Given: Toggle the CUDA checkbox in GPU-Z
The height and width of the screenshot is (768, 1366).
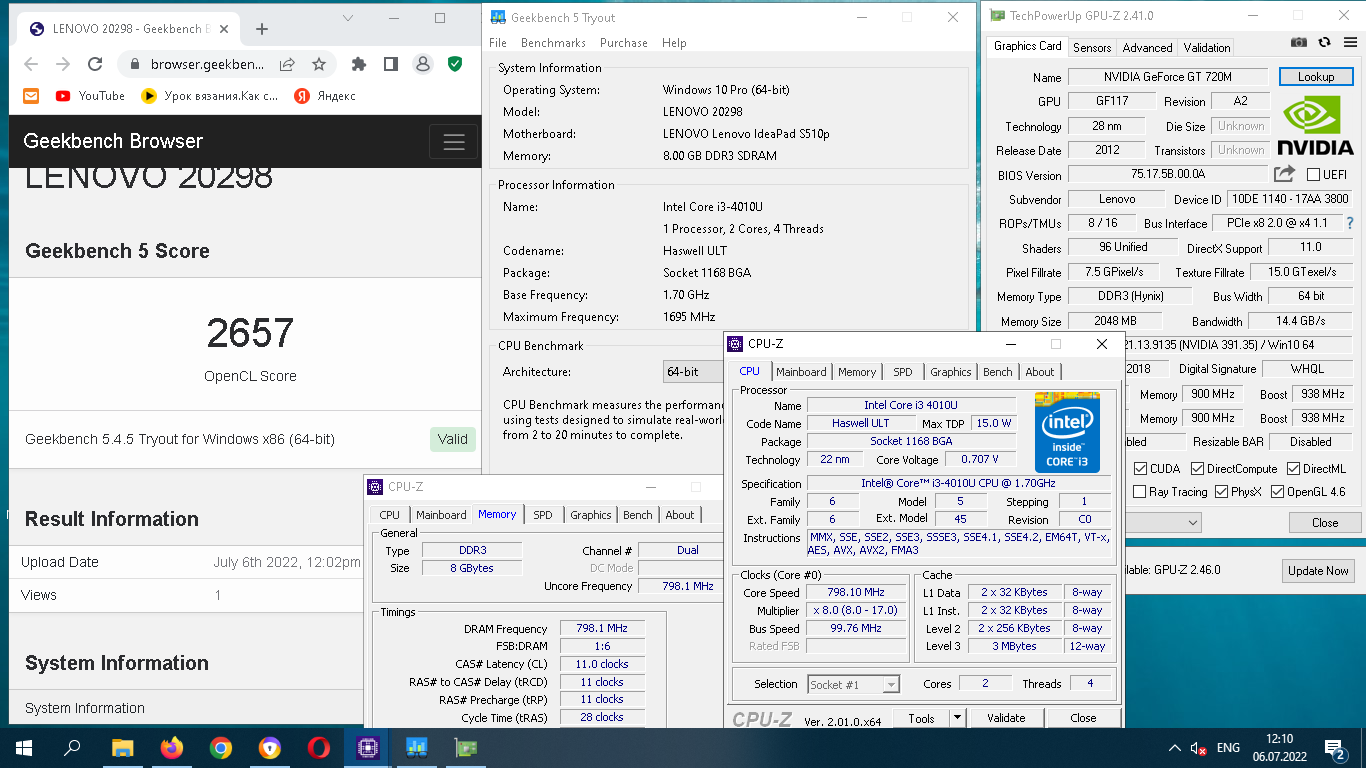Looking at the screenshot, I should [1140, 468].
